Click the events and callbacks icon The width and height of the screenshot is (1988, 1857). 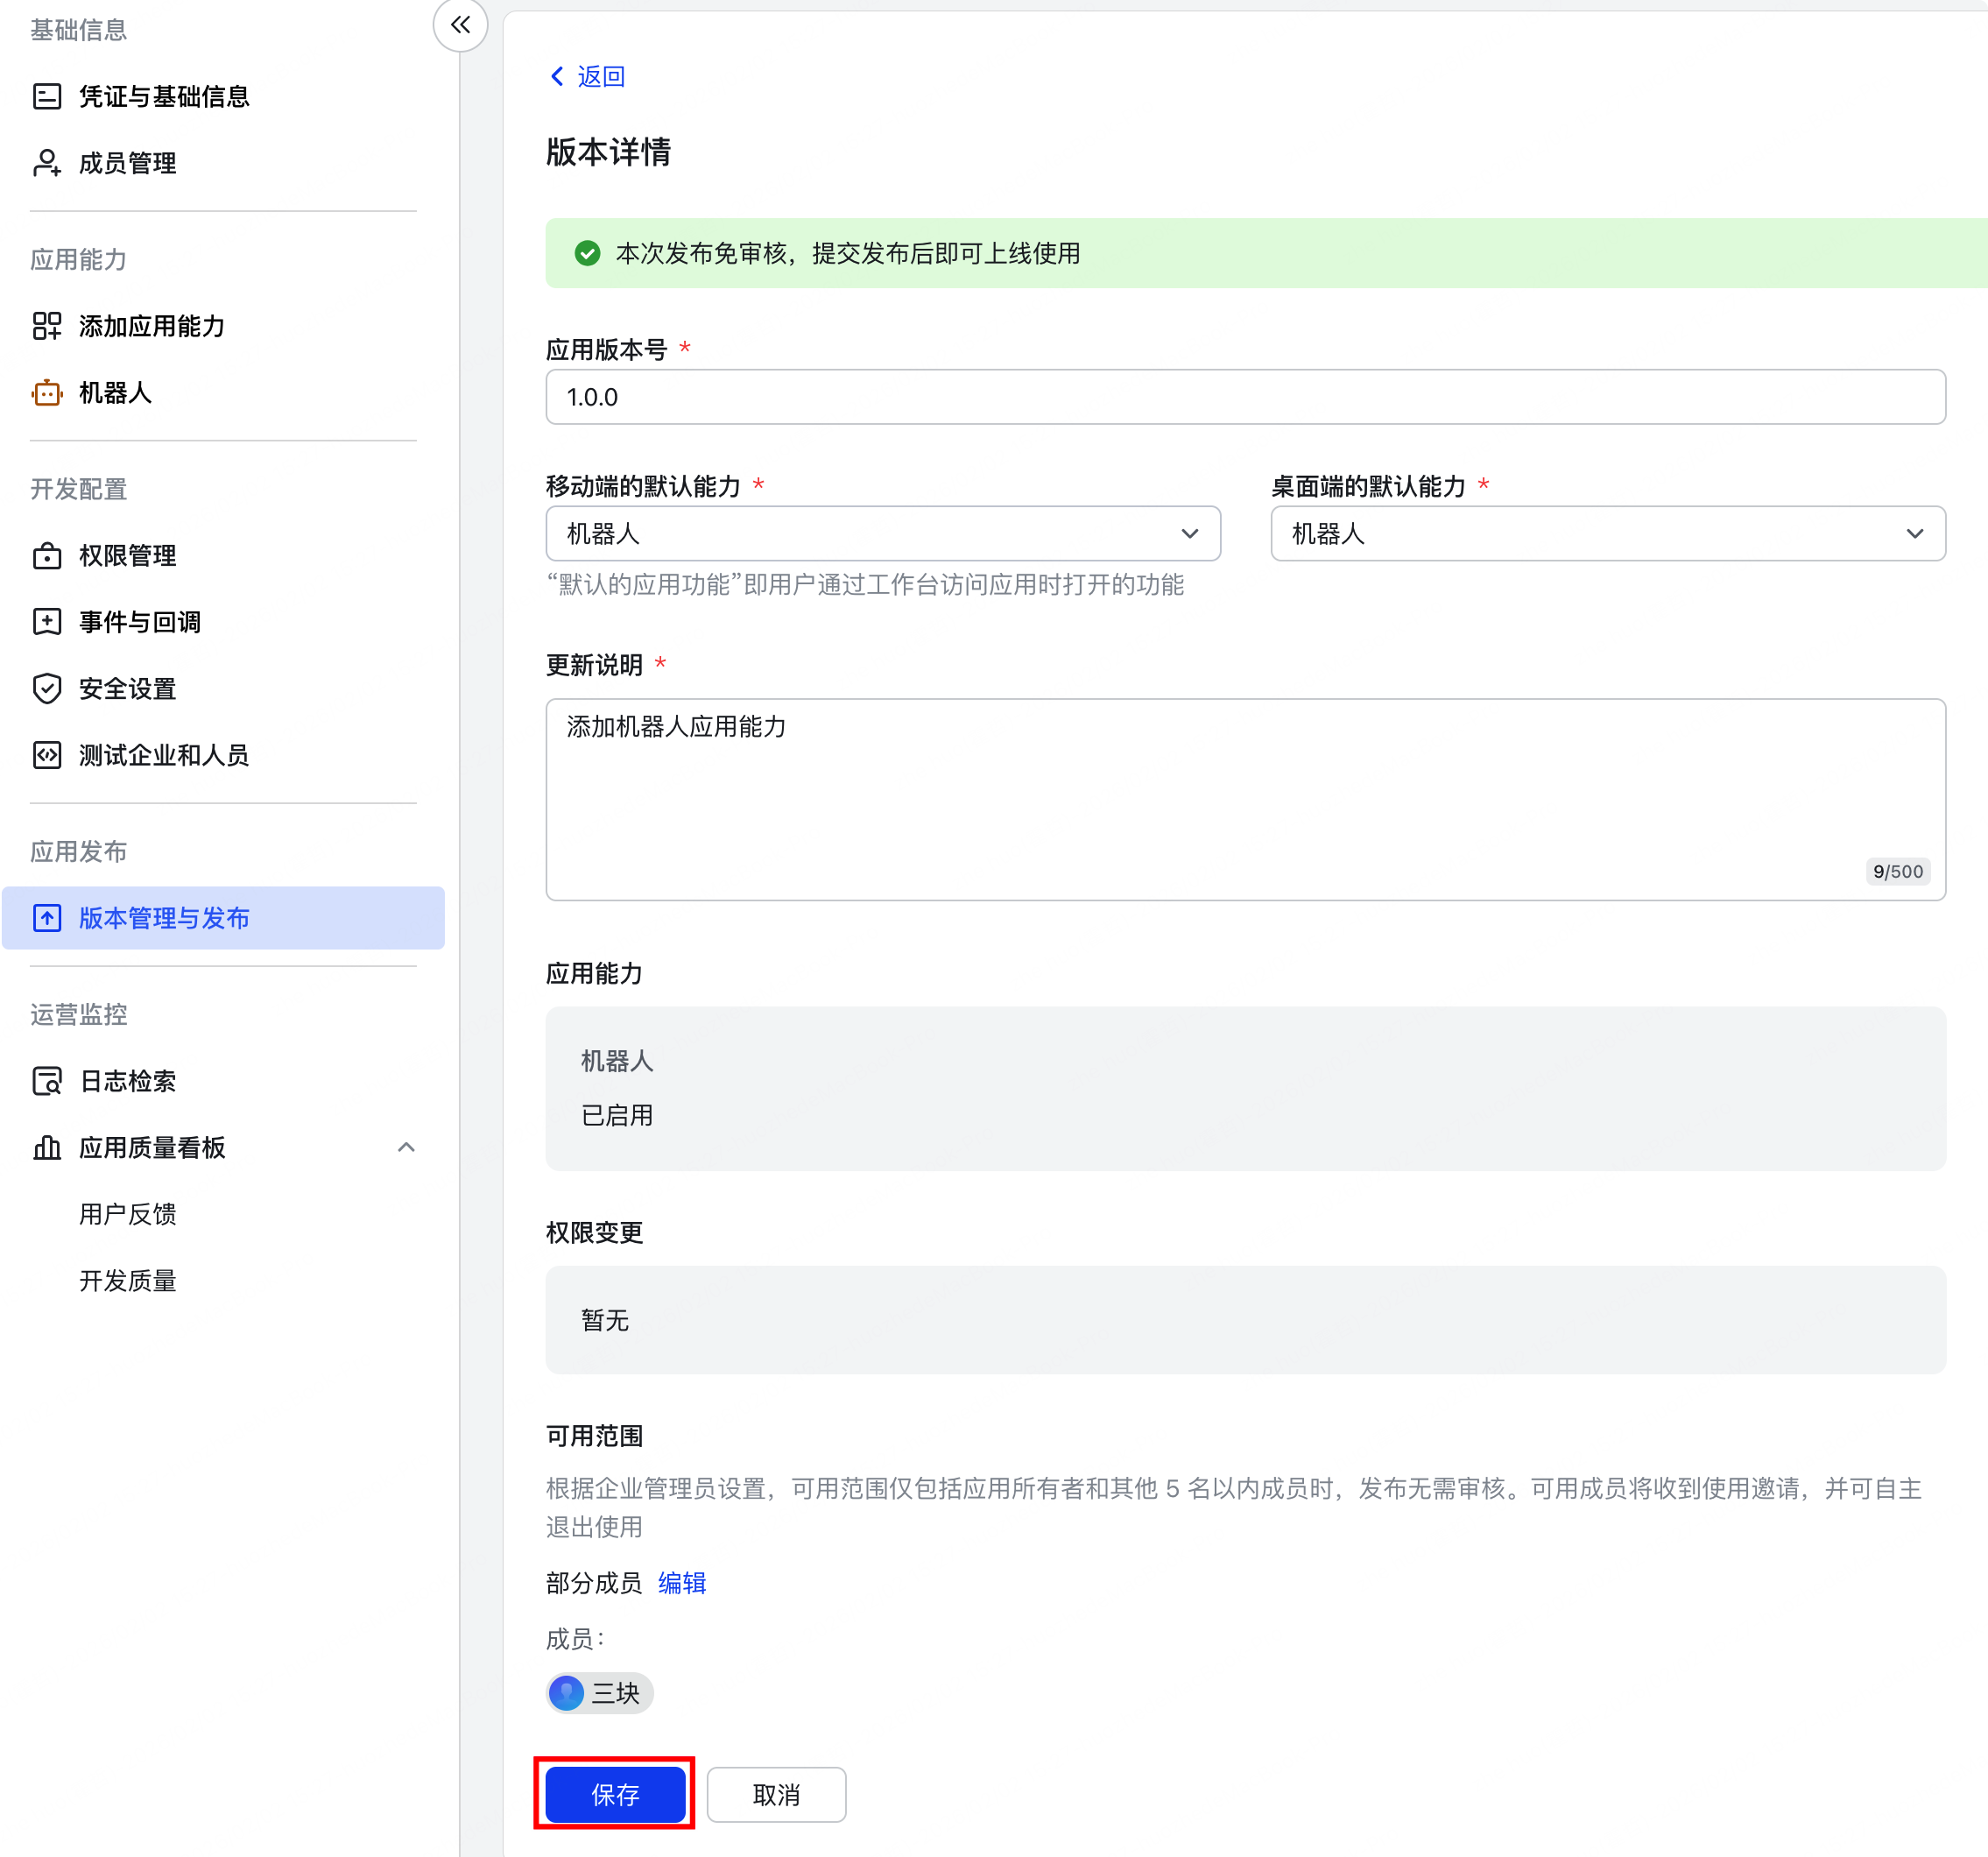click(x=47, y=622)
